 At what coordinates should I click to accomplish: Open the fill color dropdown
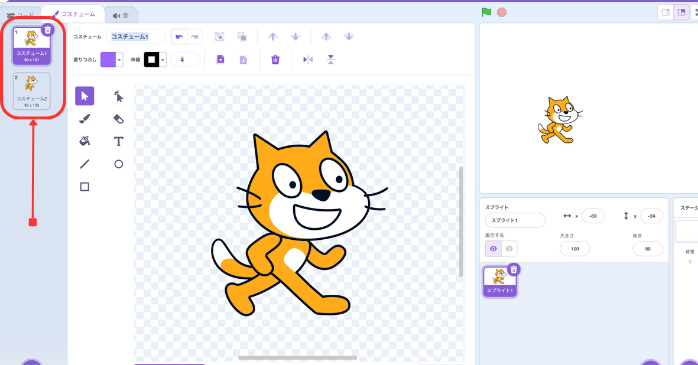[x=119, y=60]
